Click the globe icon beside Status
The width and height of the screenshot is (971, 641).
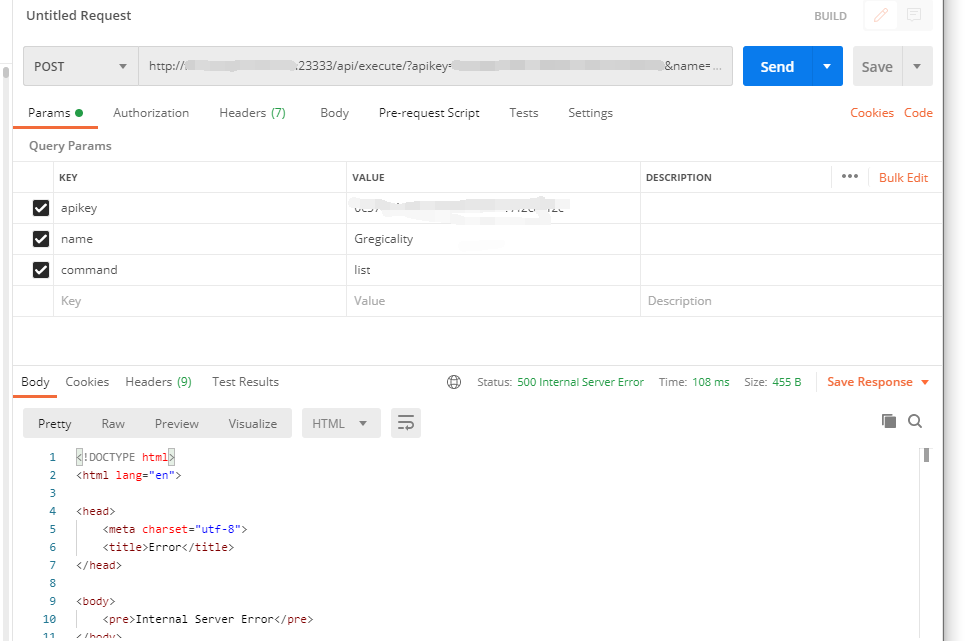pyautogui.click(x=455, y=382)
